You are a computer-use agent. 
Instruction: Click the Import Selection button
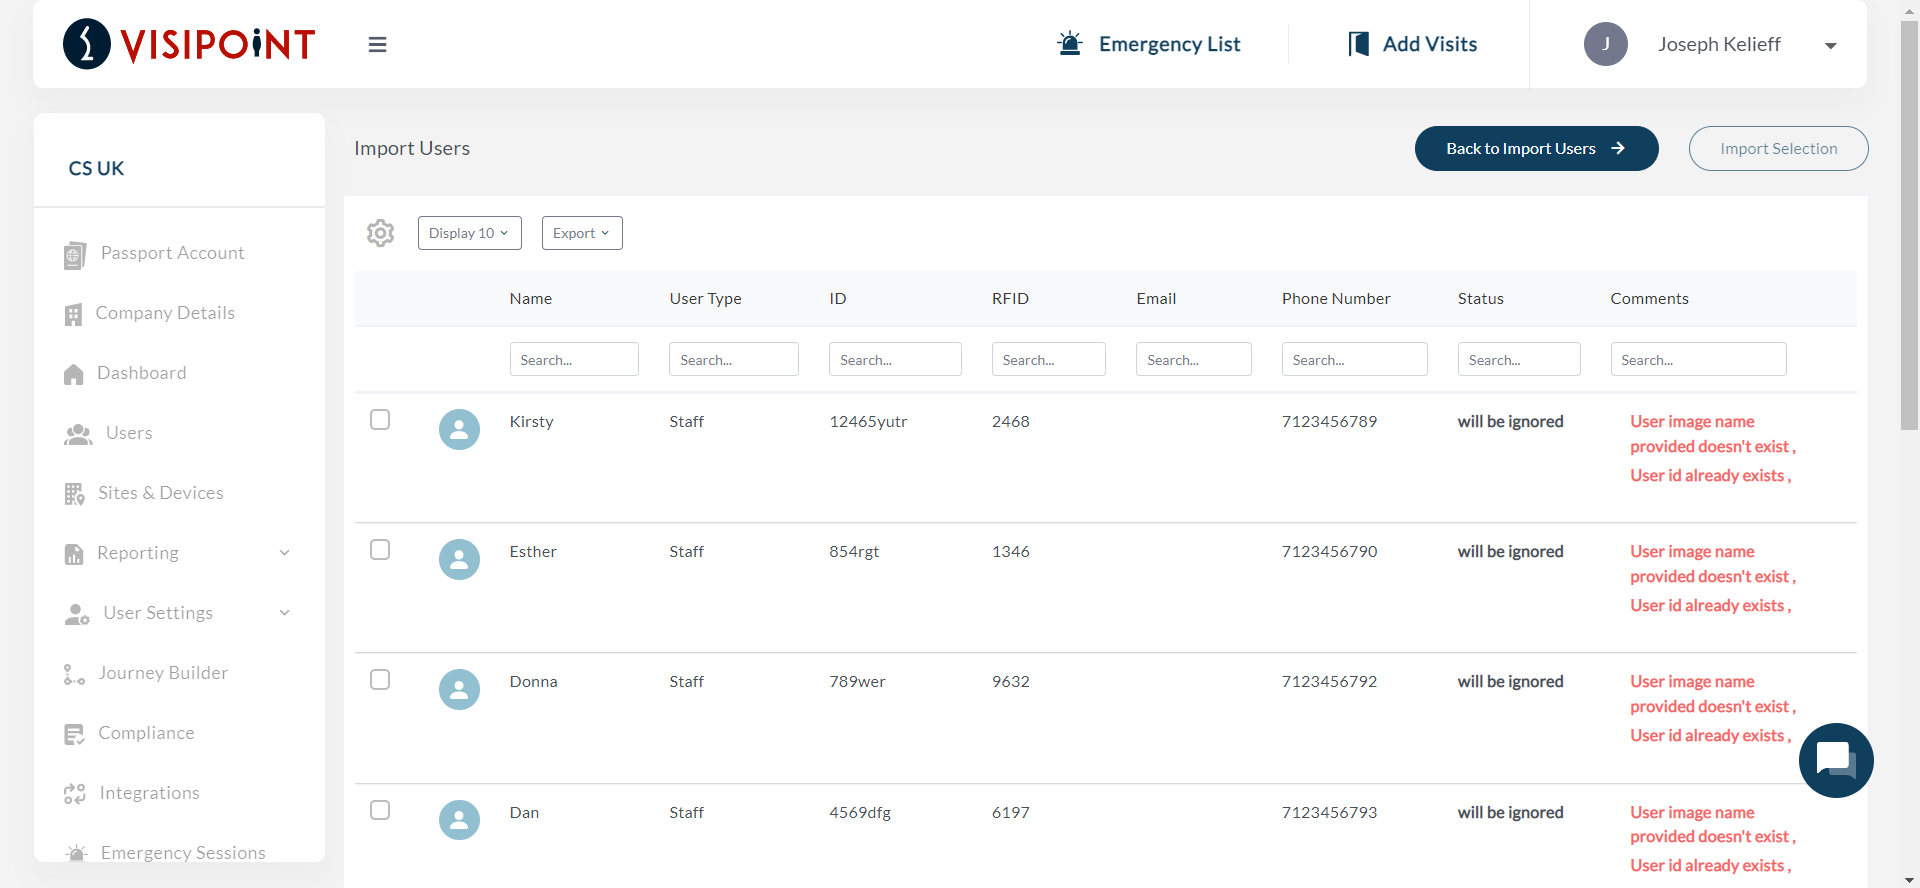[1778, 148]
